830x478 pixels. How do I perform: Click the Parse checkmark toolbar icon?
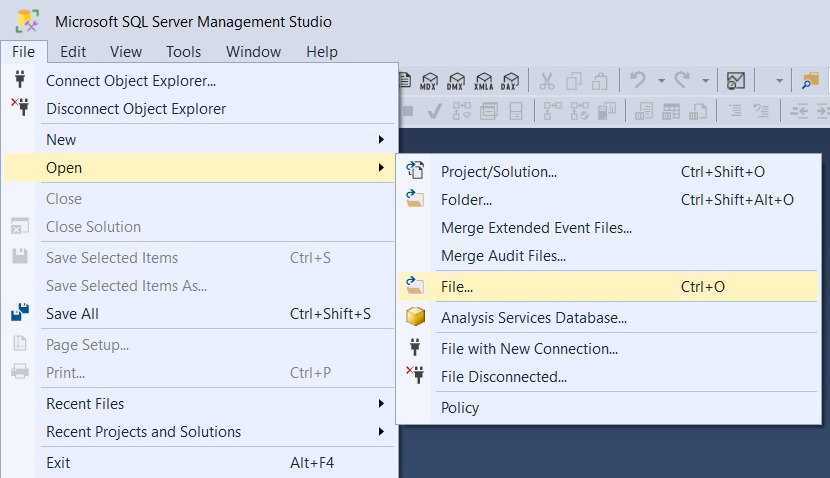(435, 111)
